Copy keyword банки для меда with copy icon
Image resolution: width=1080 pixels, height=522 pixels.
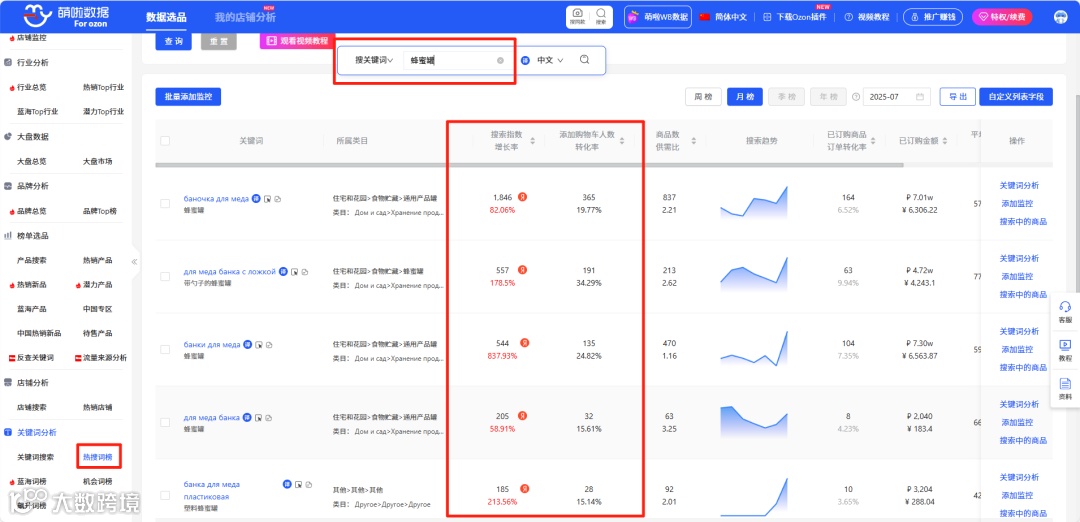pyautogui.click(x=269, y=345)
